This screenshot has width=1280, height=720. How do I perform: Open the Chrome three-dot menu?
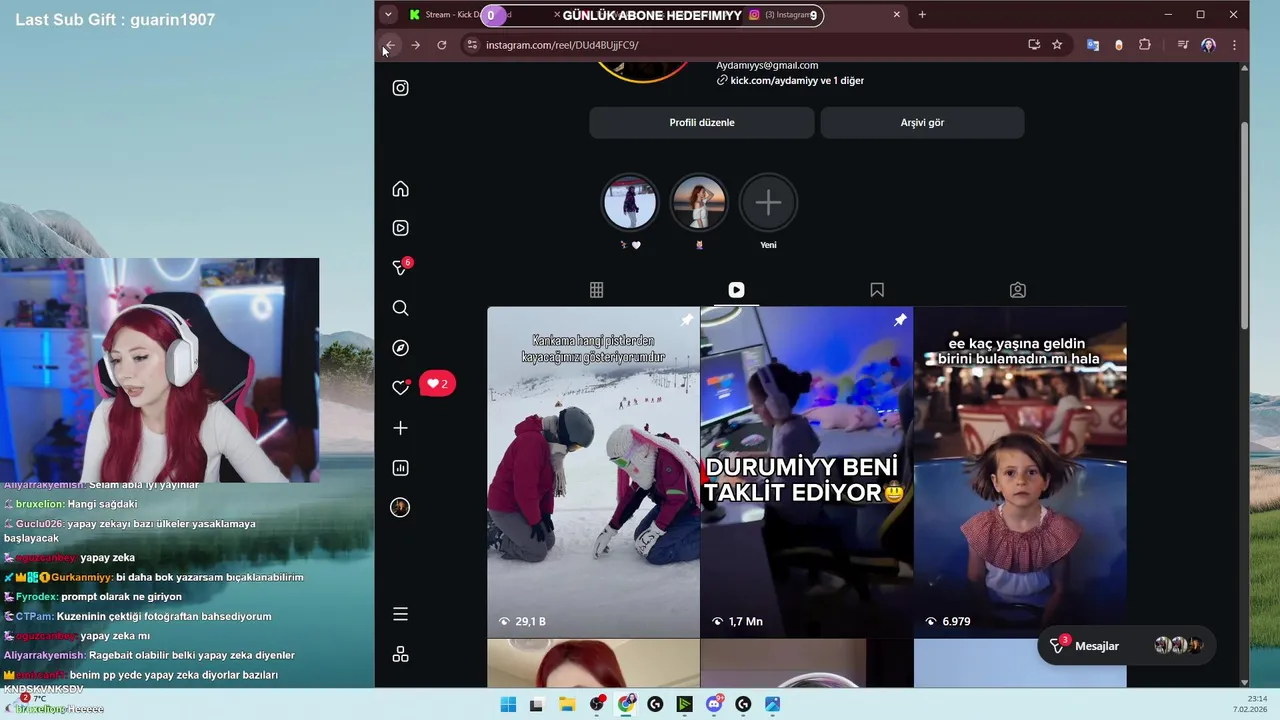pyautogui.click(x=1234, y=45)
